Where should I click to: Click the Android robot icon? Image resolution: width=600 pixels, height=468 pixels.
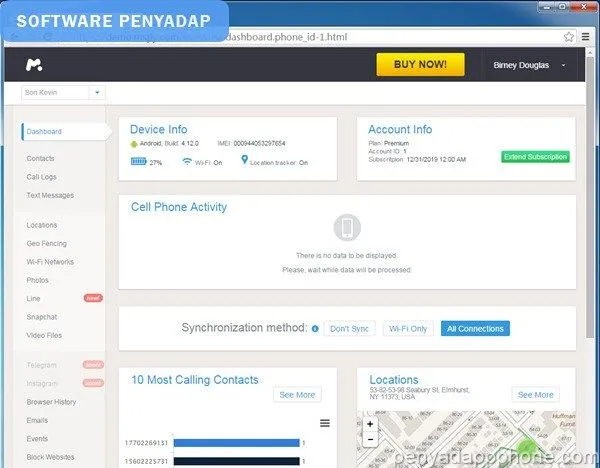[134, 144]
